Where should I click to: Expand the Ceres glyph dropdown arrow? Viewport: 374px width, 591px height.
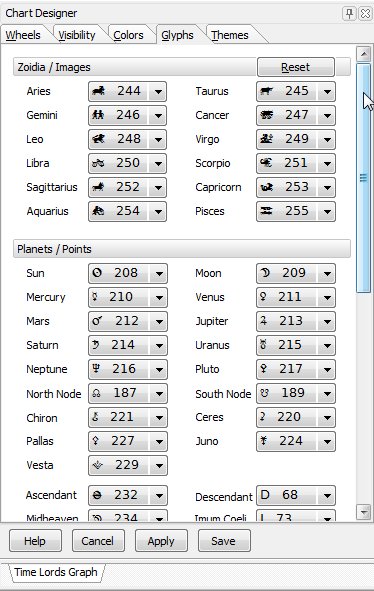tap(327, 418)
